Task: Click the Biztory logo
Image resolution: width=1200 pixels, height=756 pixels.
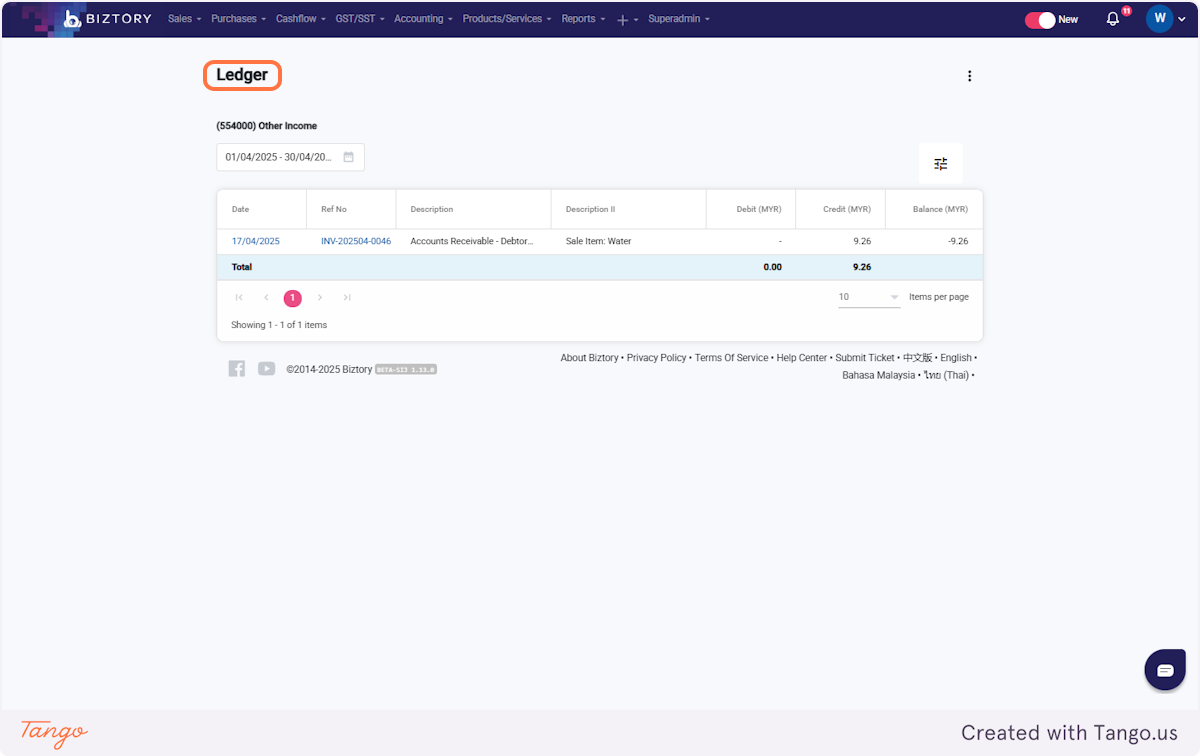Action: [107, 19]
